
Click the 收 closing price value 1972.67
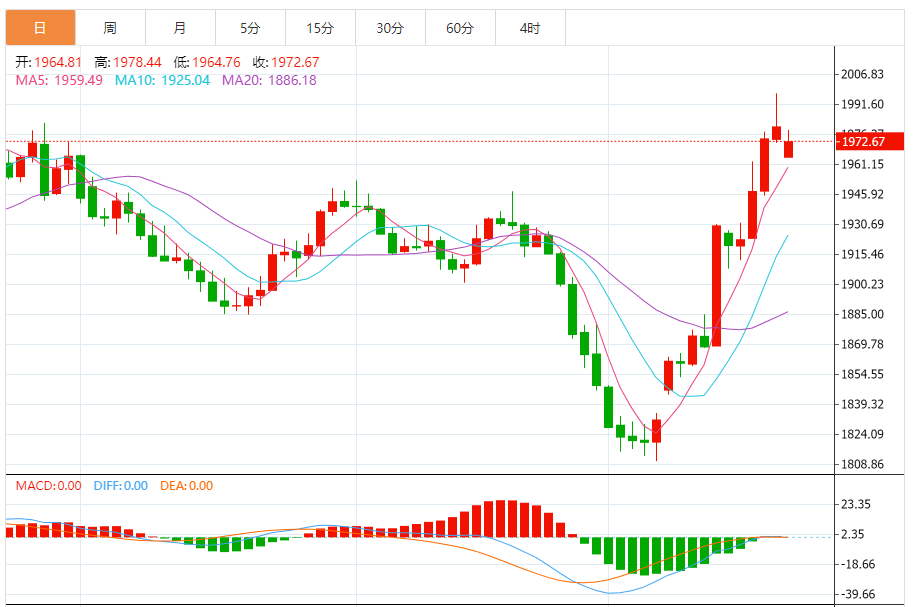tap(295, 62)
